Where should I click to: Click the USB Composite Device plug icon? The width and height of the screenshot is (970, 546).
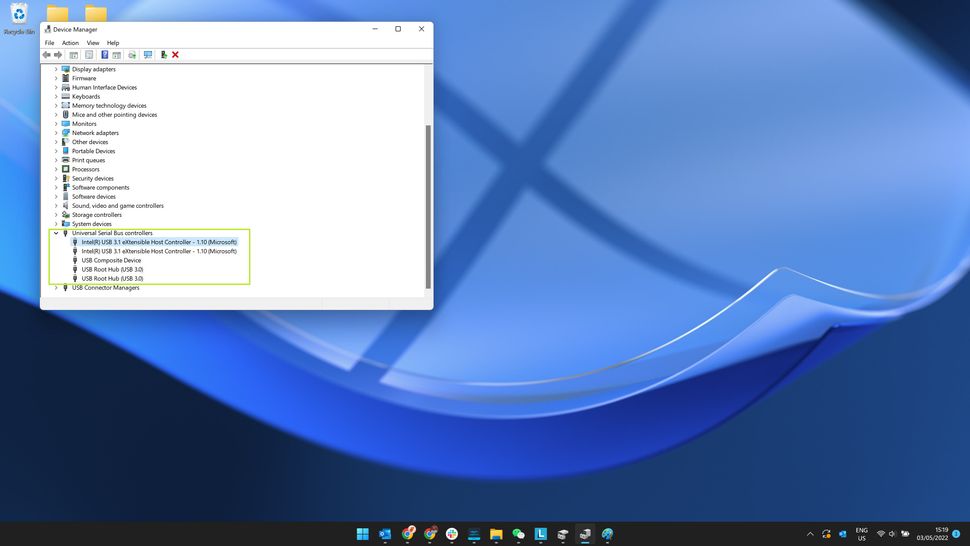click(x=75, y=260)
